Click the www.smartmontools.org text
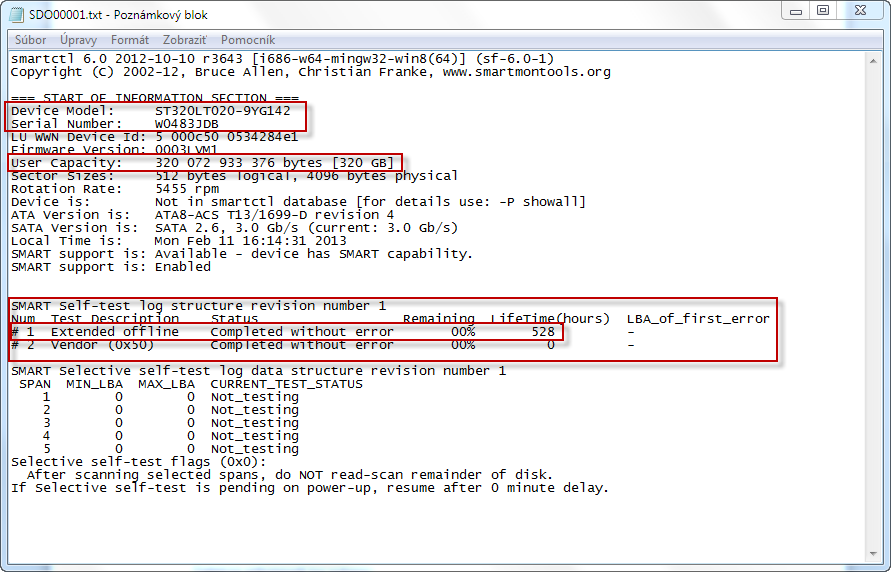Screen dimensions: 891x572 point(527,72)
